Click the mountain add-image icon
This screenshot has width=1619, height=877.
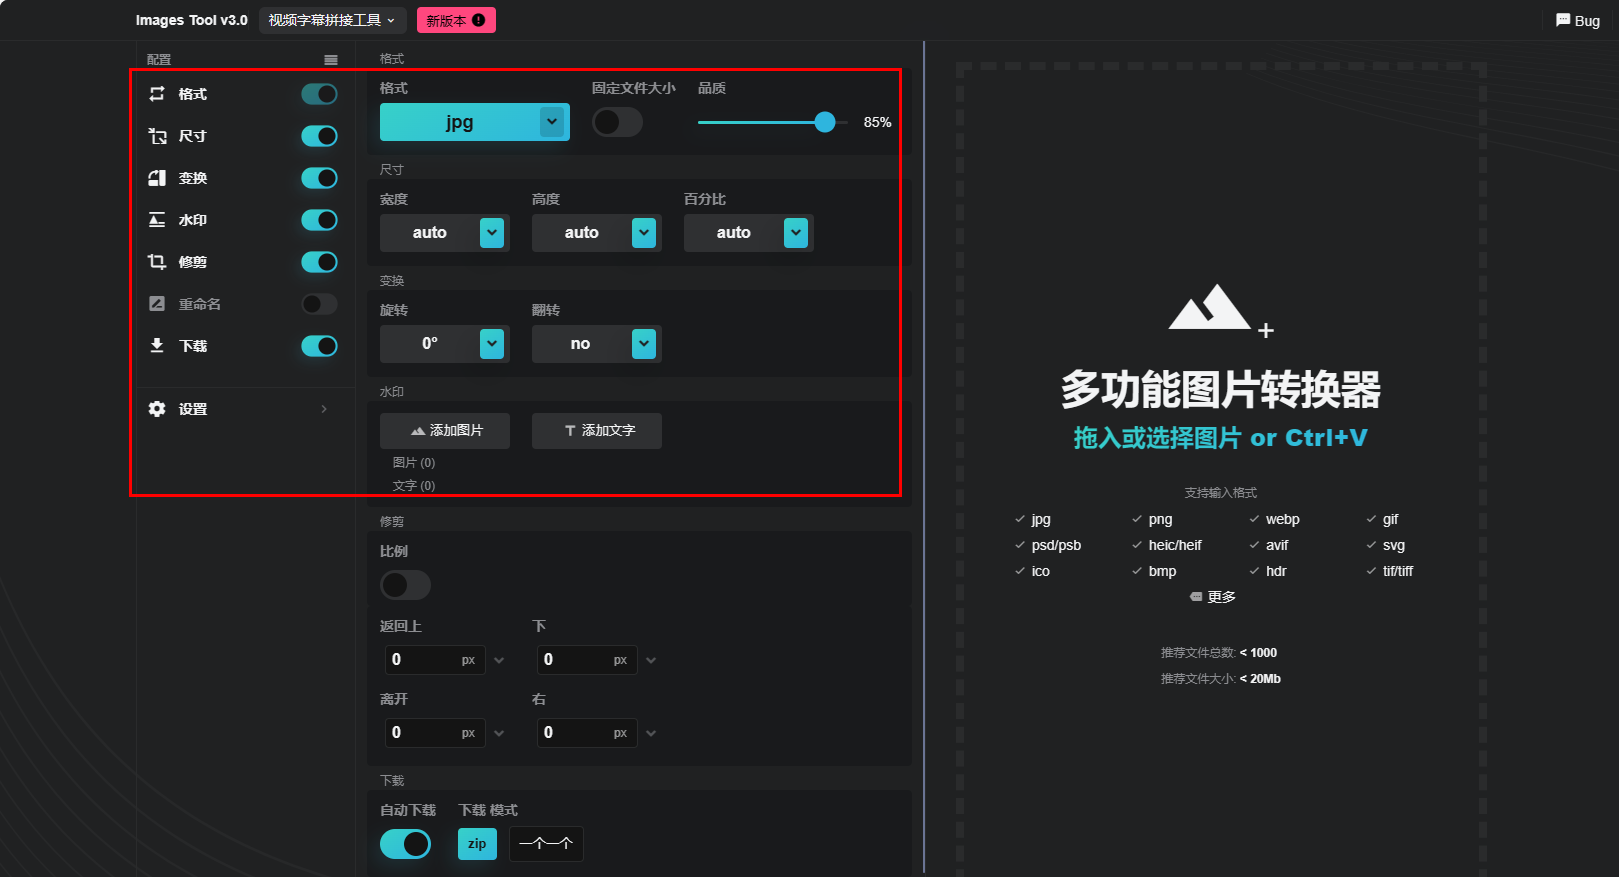pyautogui.click(x=1220, y=310)
